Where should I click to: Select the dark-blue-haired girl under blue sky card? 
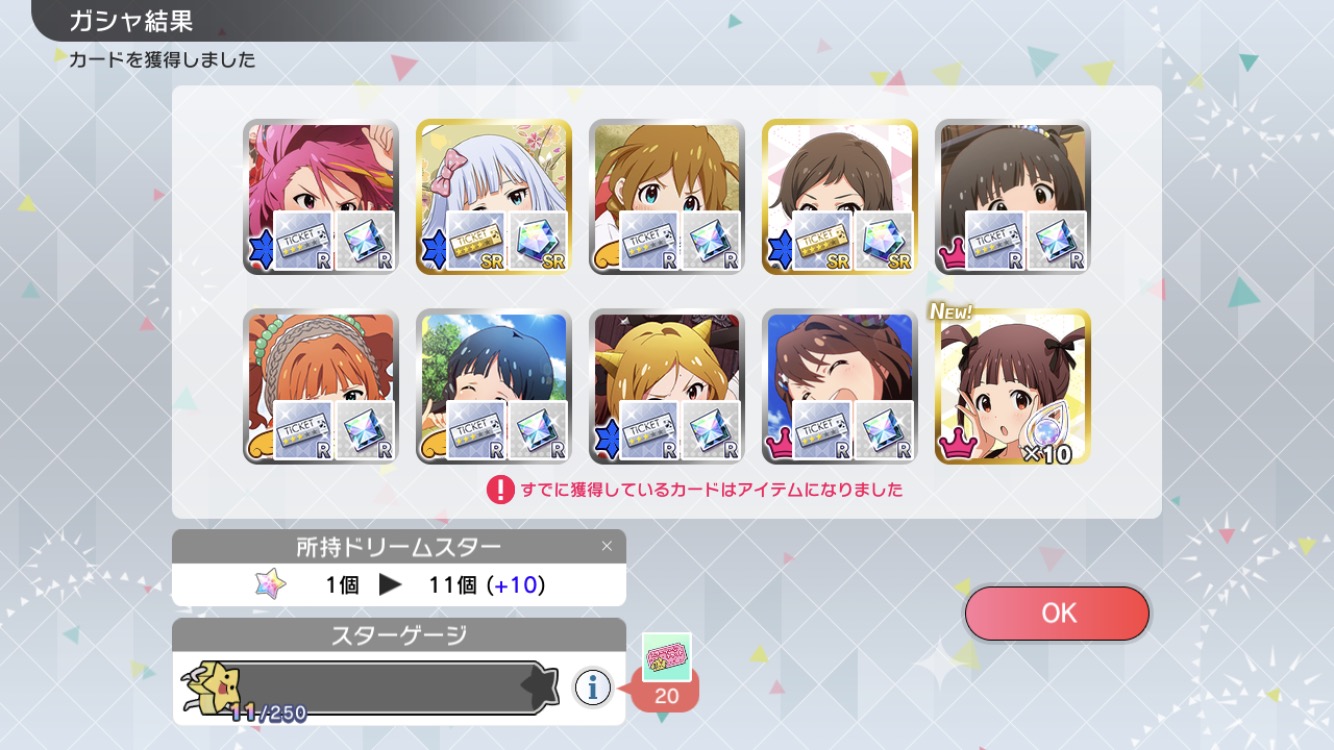pyautogui.click(x=494, y=387)
